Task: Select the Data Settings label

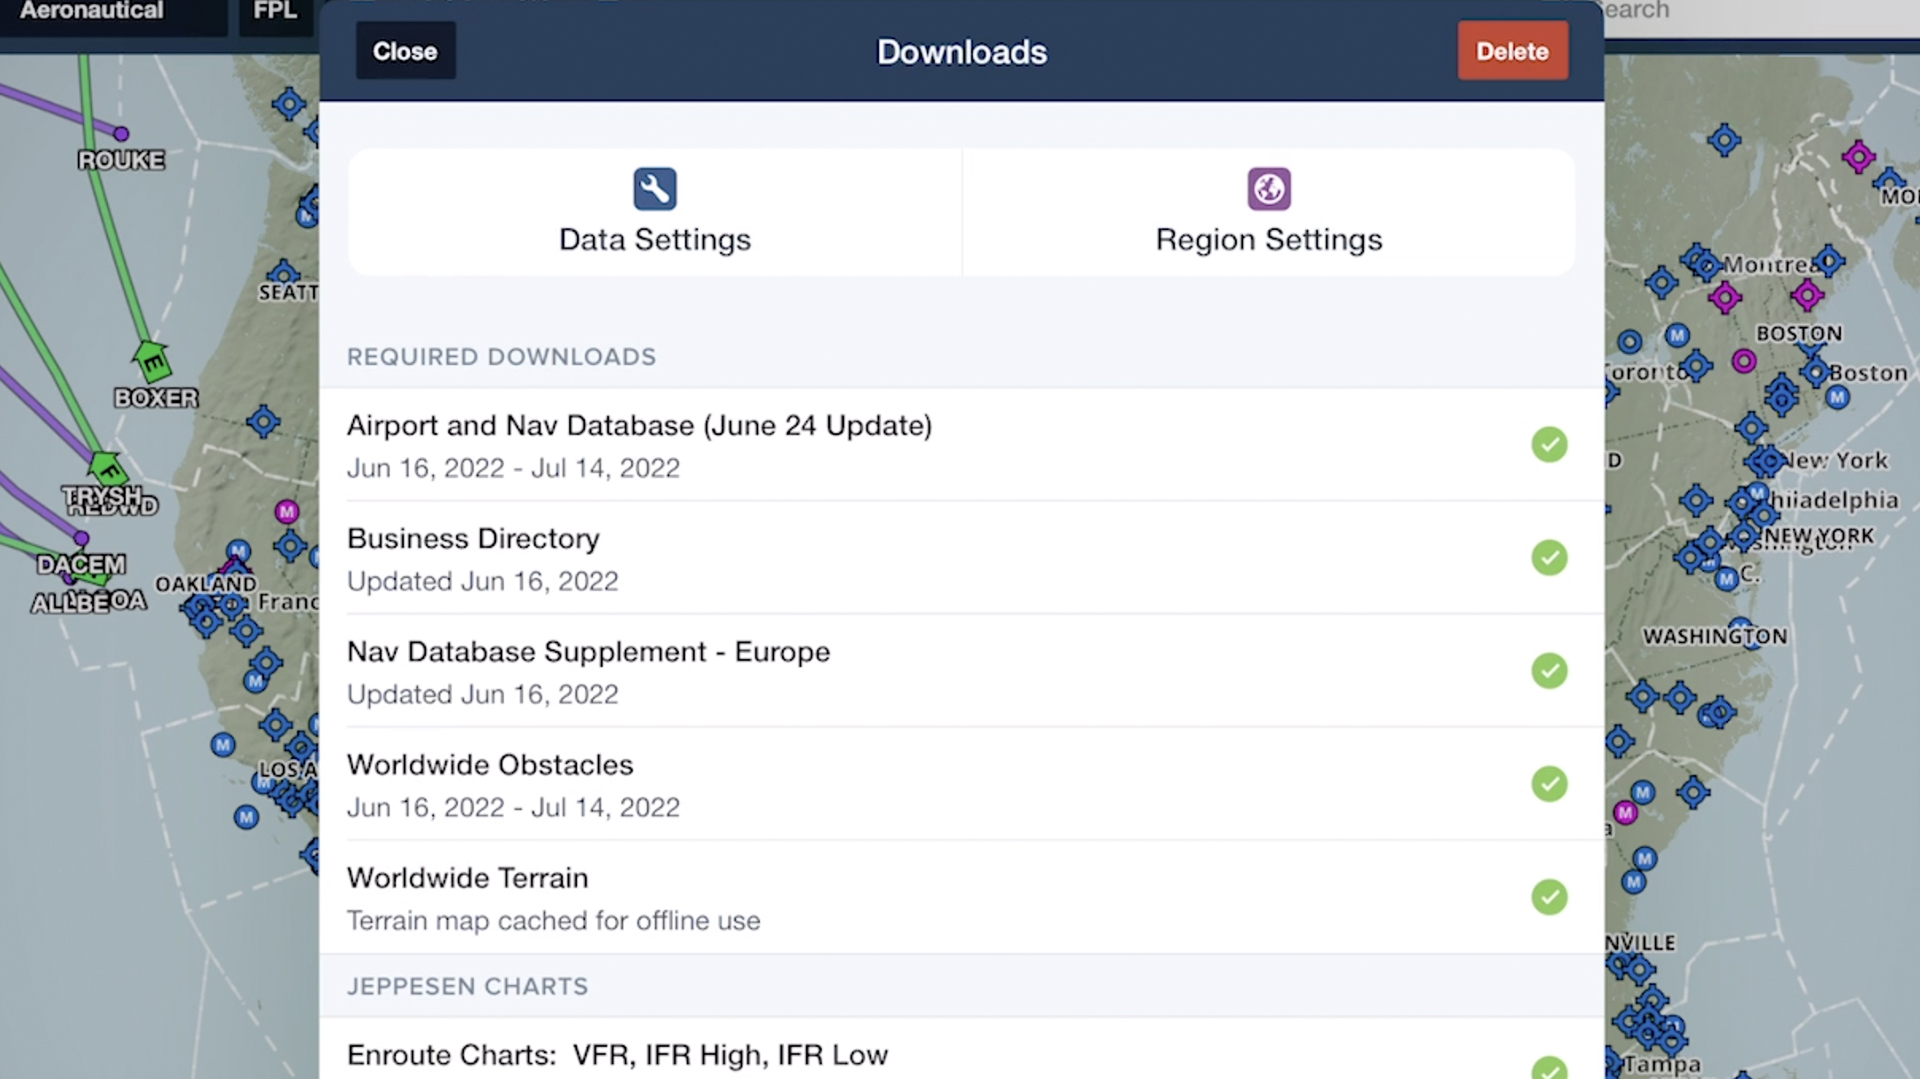Action: click(655, 240)
